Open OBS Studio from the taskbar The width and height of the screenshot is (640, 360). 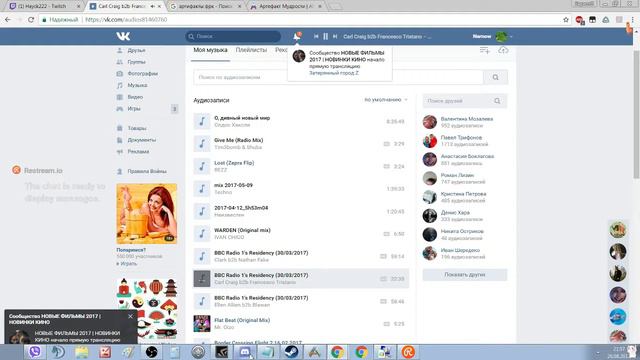coord(151,352)
